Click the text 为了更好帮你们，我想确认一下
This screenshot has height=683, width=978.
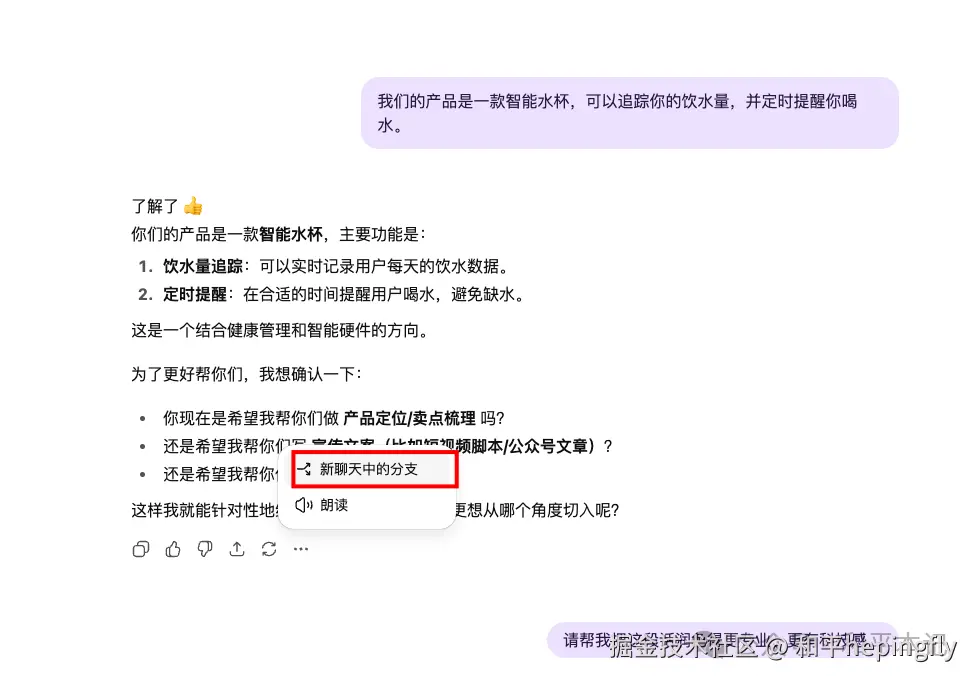tap(246, 374)
